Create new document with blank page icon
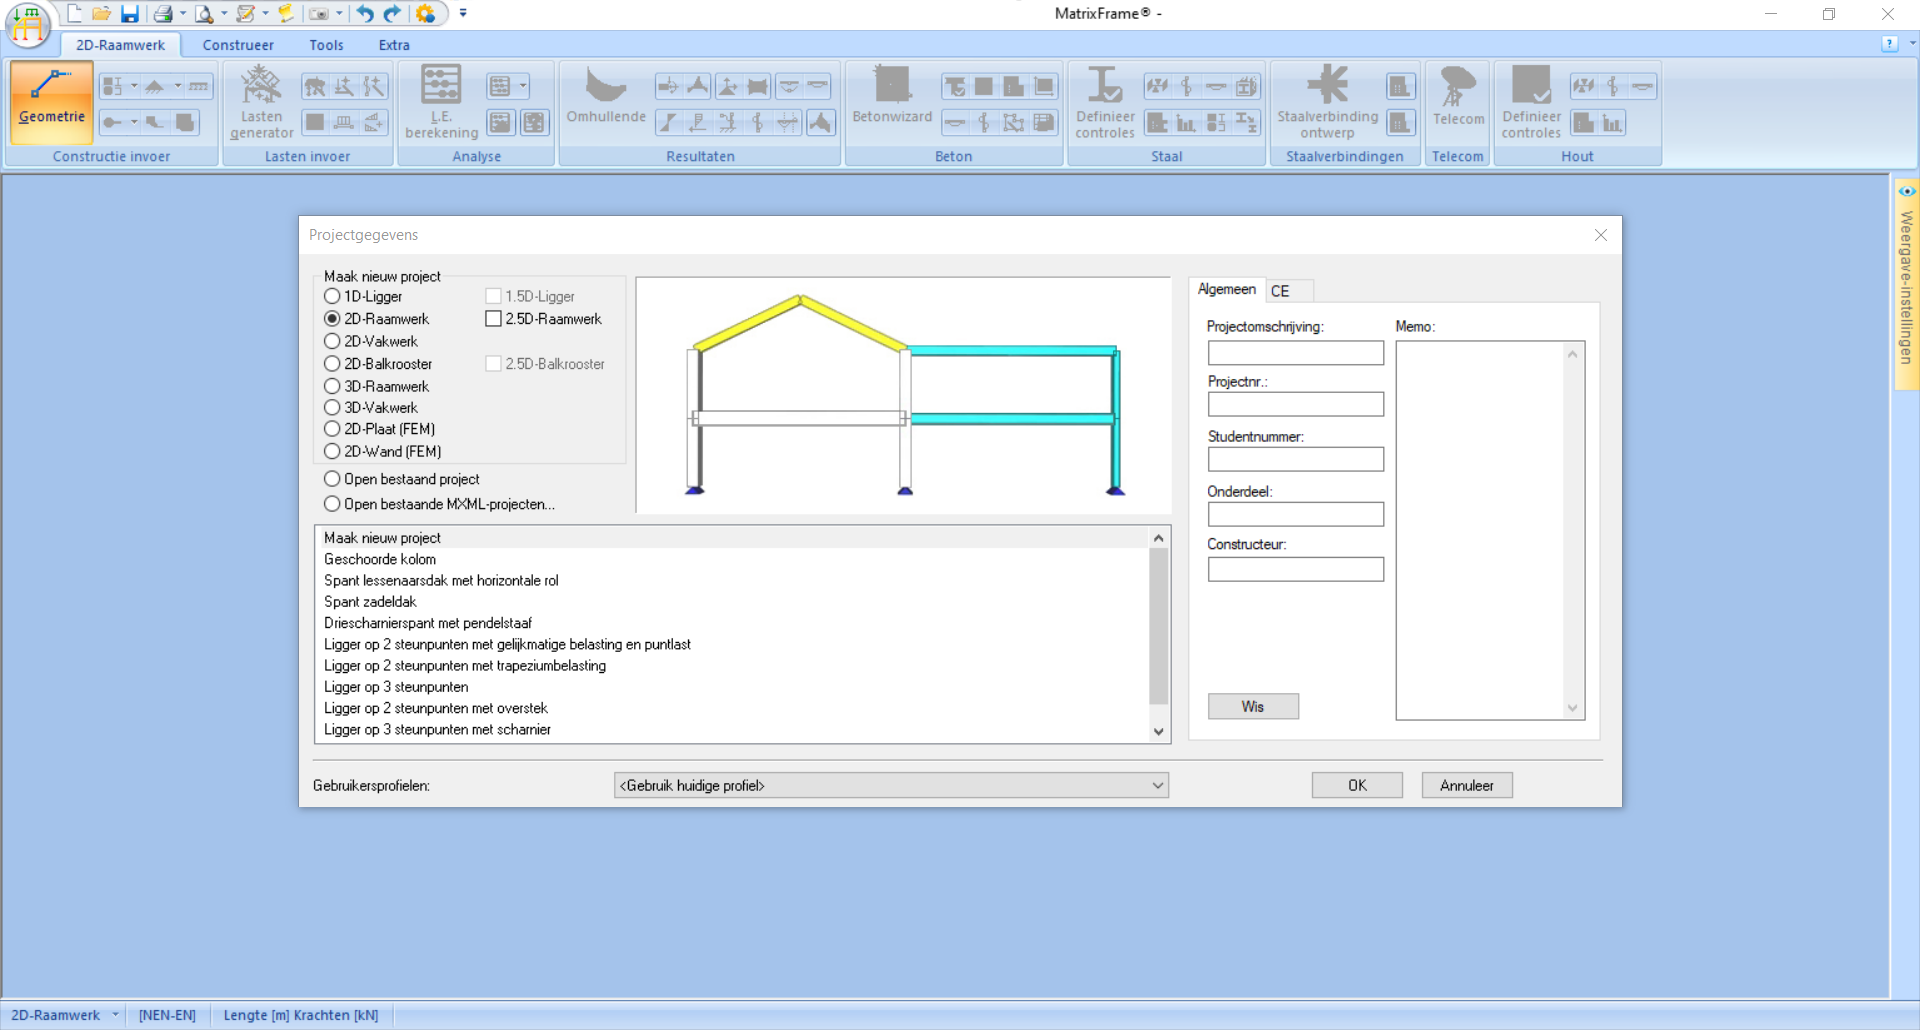 click(x=74, y=14)
